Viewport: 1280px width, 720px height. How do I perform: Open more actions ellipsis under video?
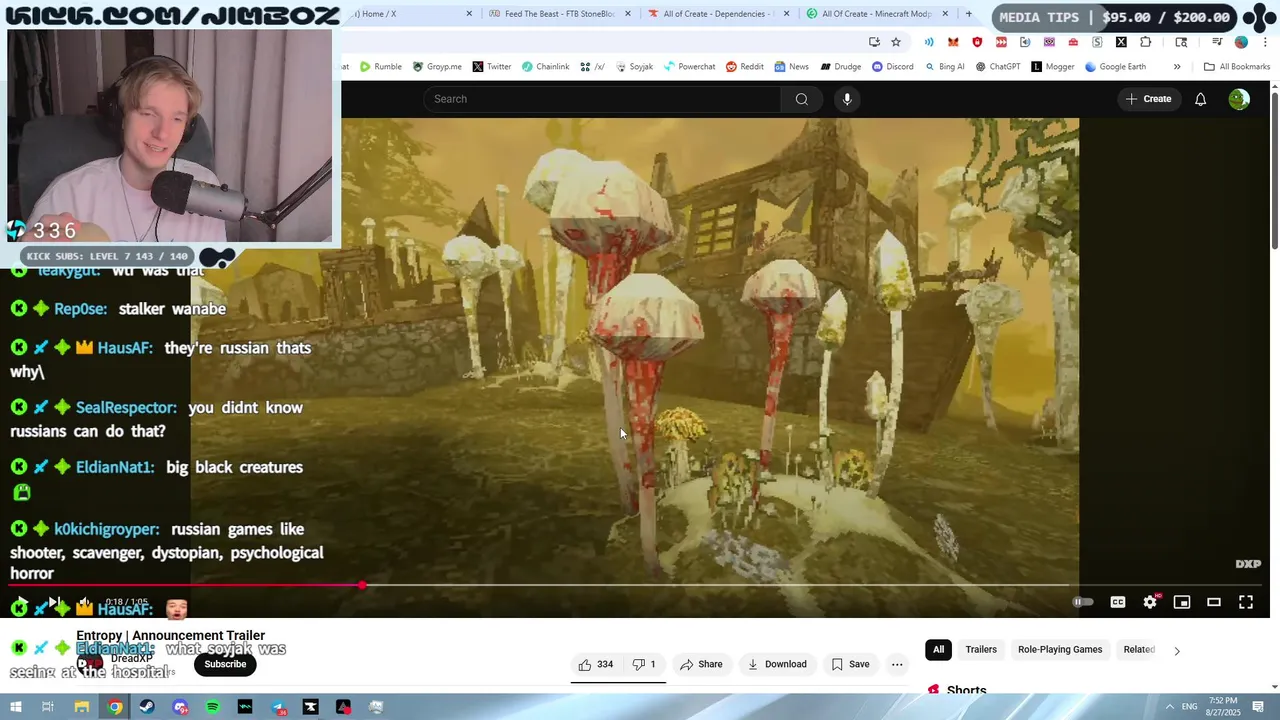click(x=897, y=664)
